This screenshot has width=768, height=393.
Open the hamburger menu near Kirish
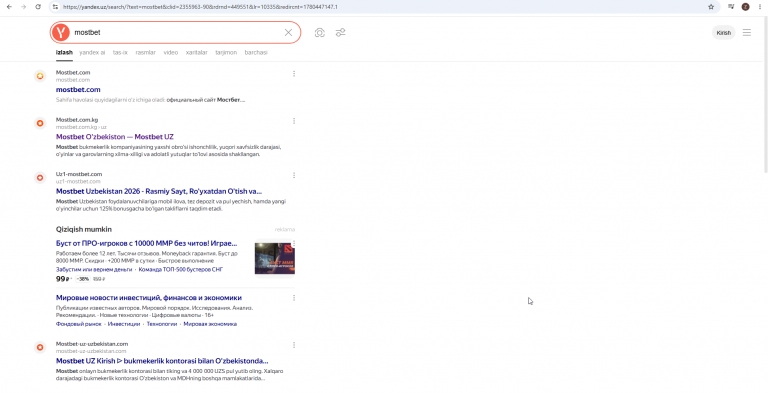(x=746, y=33)
